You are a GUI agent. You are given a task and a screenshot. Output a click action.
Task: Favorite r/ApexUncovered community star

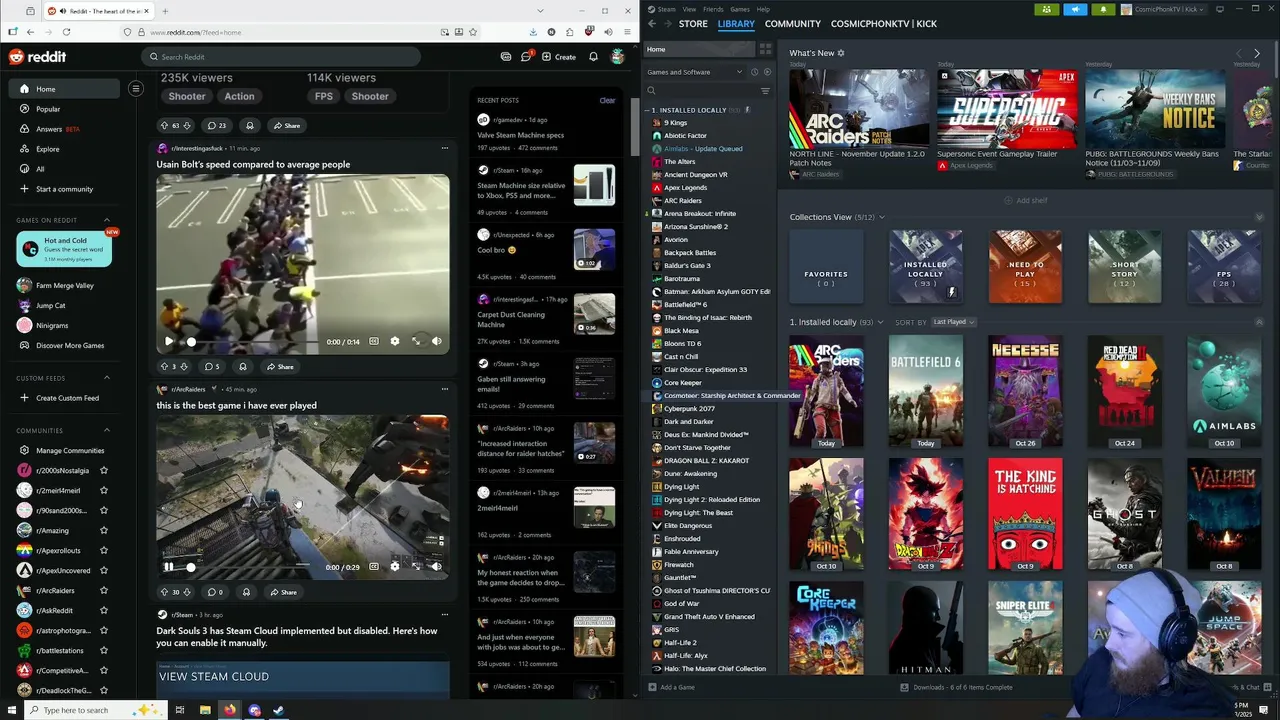[x=104, y=571]
